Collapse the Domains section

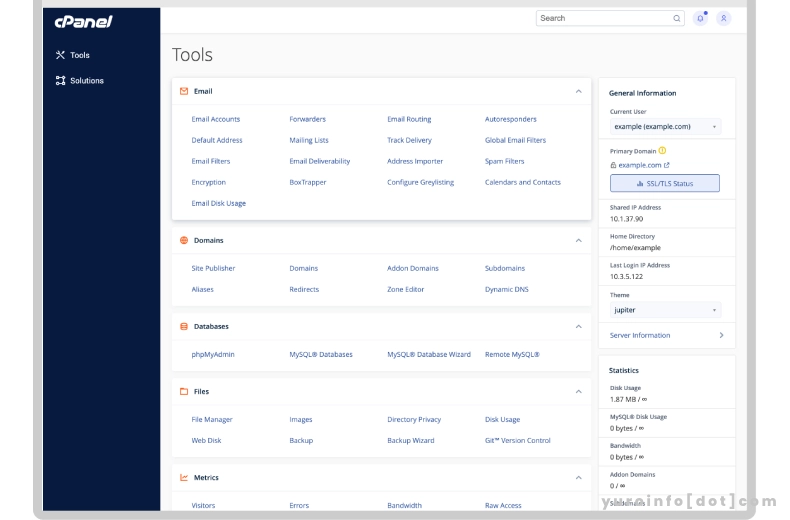pos(578,240)
